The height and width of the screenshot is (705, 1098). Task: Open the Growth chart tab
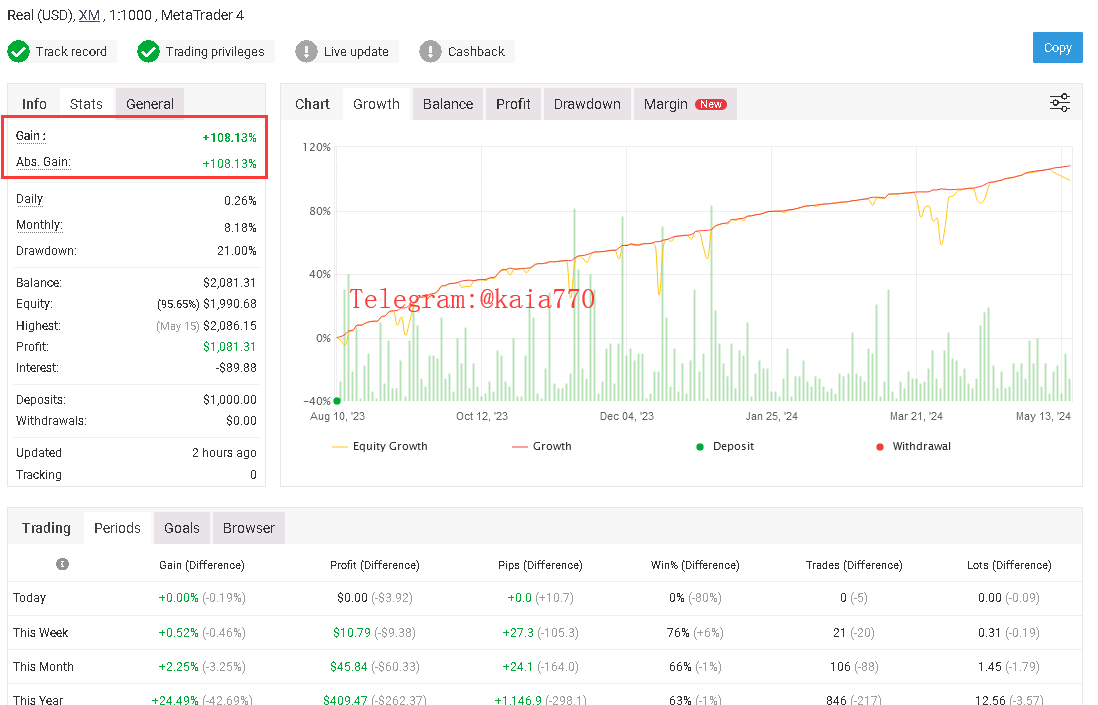376,104
